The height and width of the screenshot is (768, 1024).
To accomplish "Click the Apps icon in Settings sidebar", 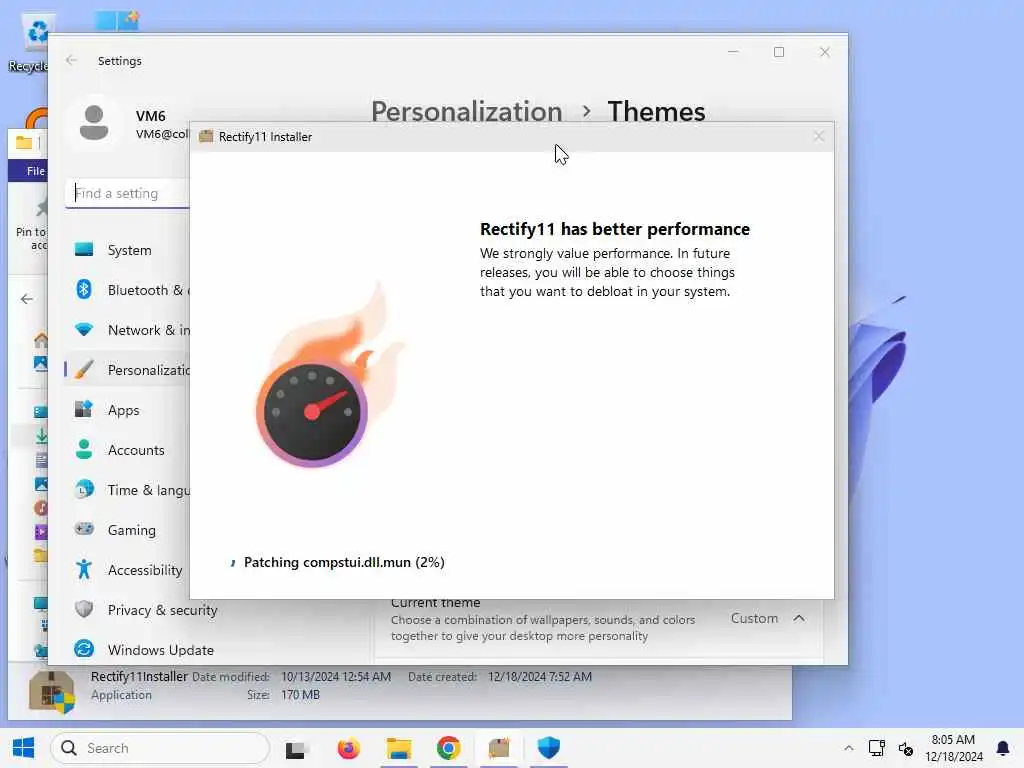I will click(x=84, y=409).
